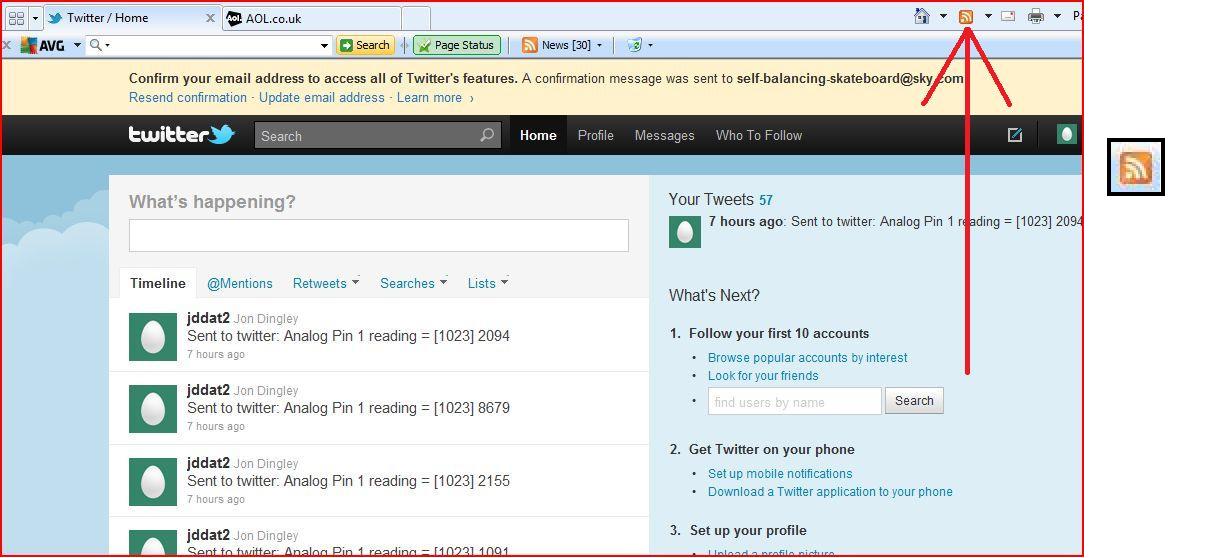The image size is (1217, 558).
Task: Open a new blank browser tab
Action: coord(416,18)
